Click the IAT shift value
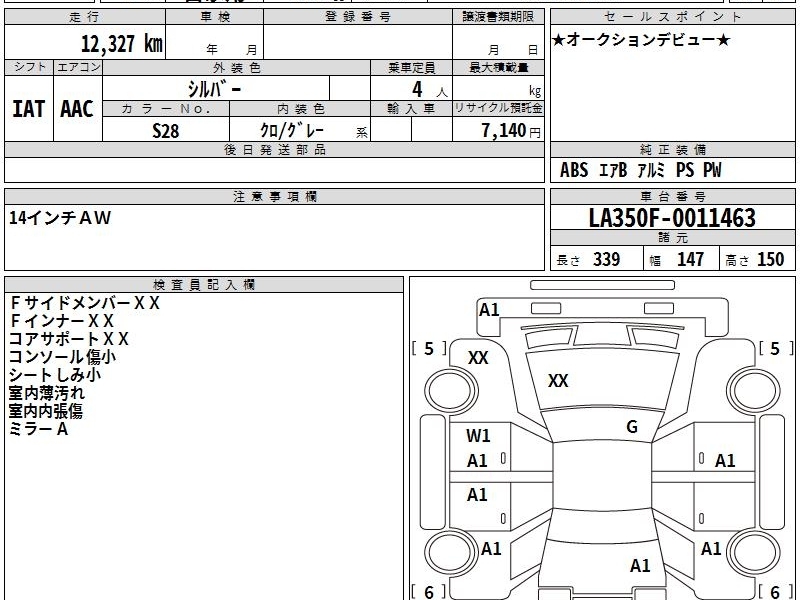The width and height of the screenshot is (800, 600). pyautogui.click(x=29, y=109)
